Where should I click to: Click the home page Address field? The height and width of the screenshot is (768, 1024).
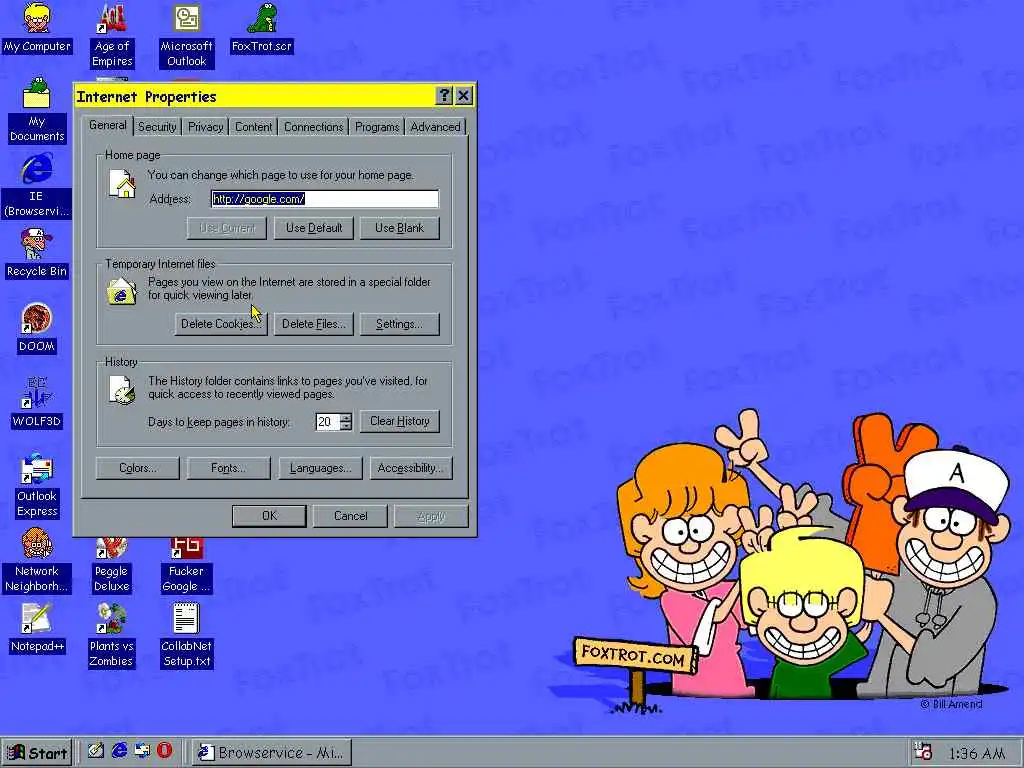(325, 199)
